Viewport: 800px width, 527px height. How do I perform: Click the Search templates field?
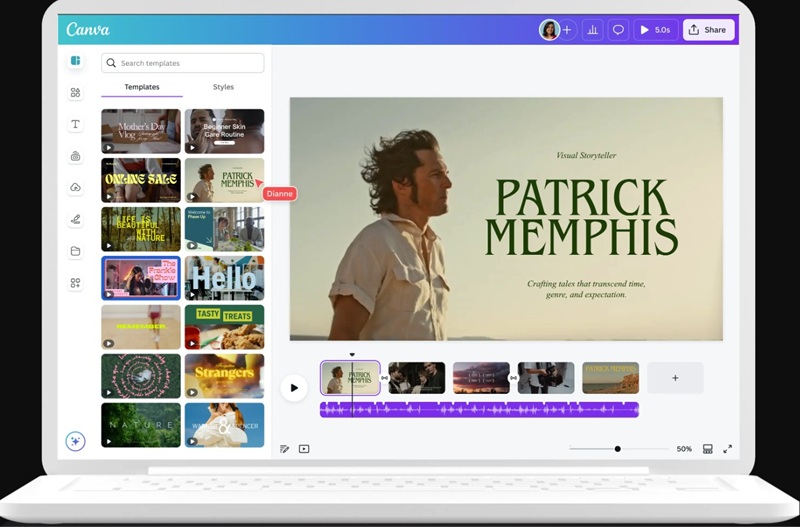click(x=183, y=63)
